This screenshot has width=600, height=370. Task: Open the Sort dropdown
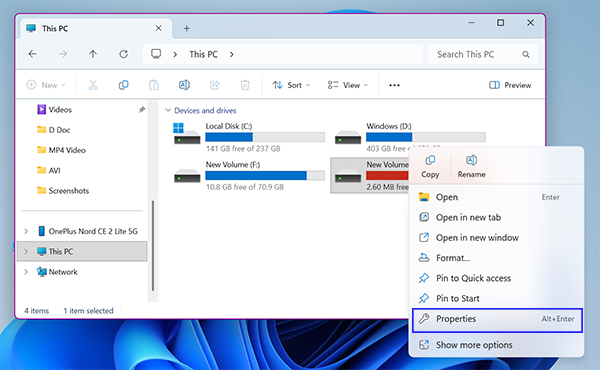291,85
